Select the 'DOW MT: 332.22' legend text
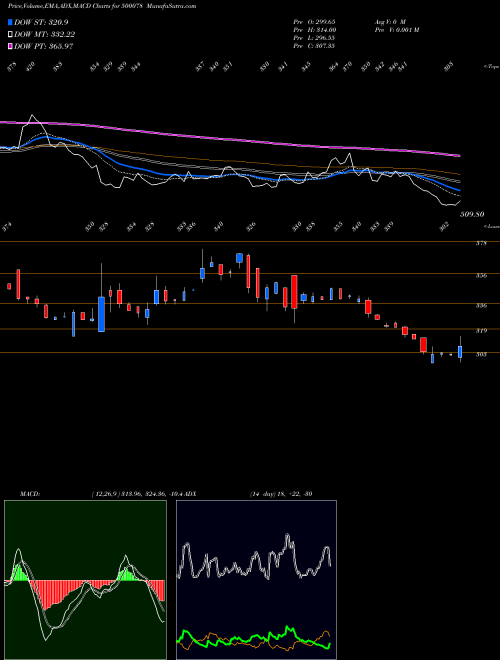 tap(45, 34)
